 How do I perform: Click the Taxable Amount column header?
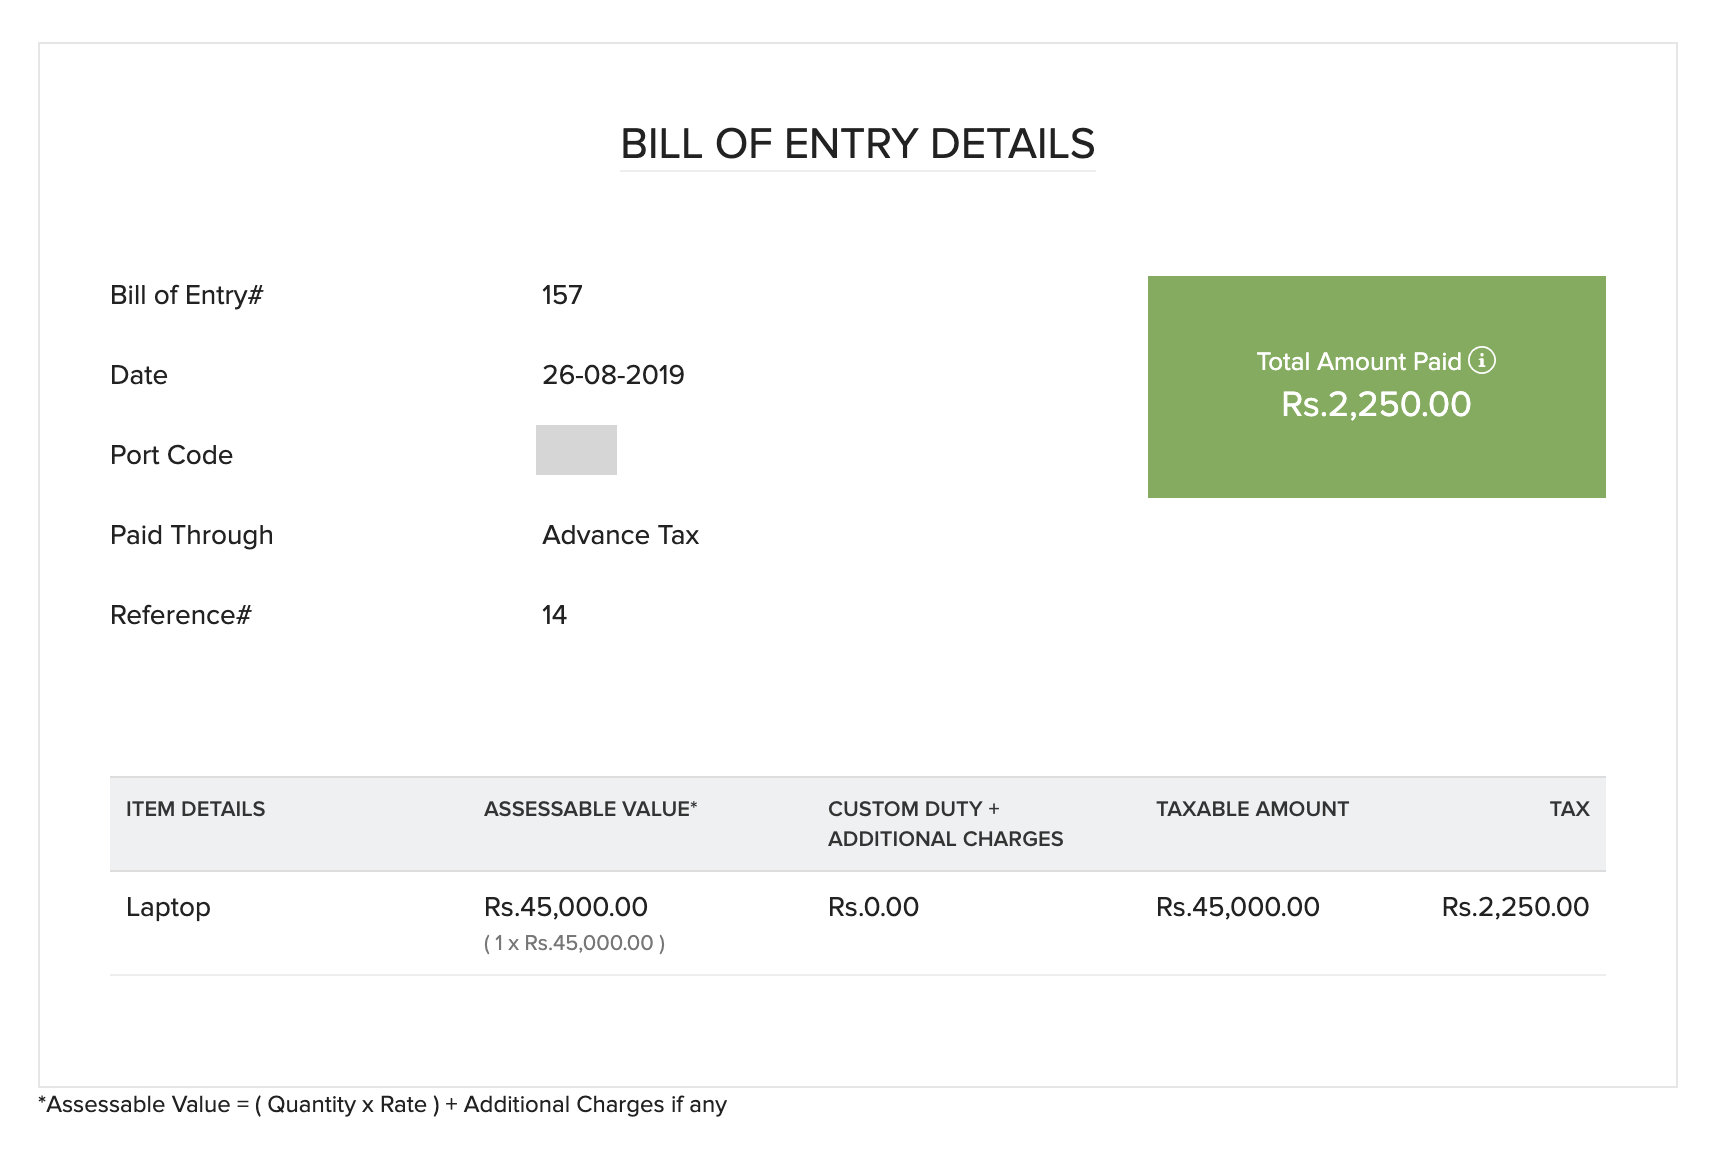(x=1252, y=809)
